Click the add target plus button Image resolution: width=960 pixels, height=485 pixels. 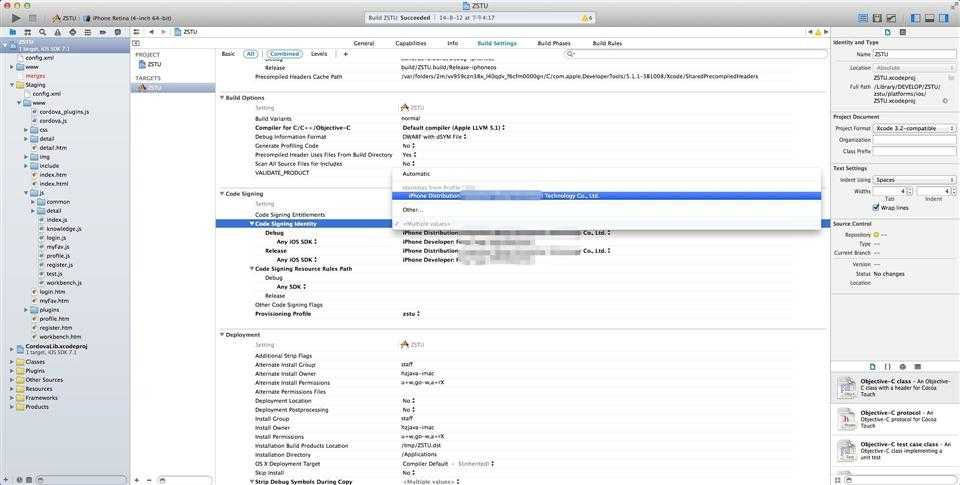(137, 480)
